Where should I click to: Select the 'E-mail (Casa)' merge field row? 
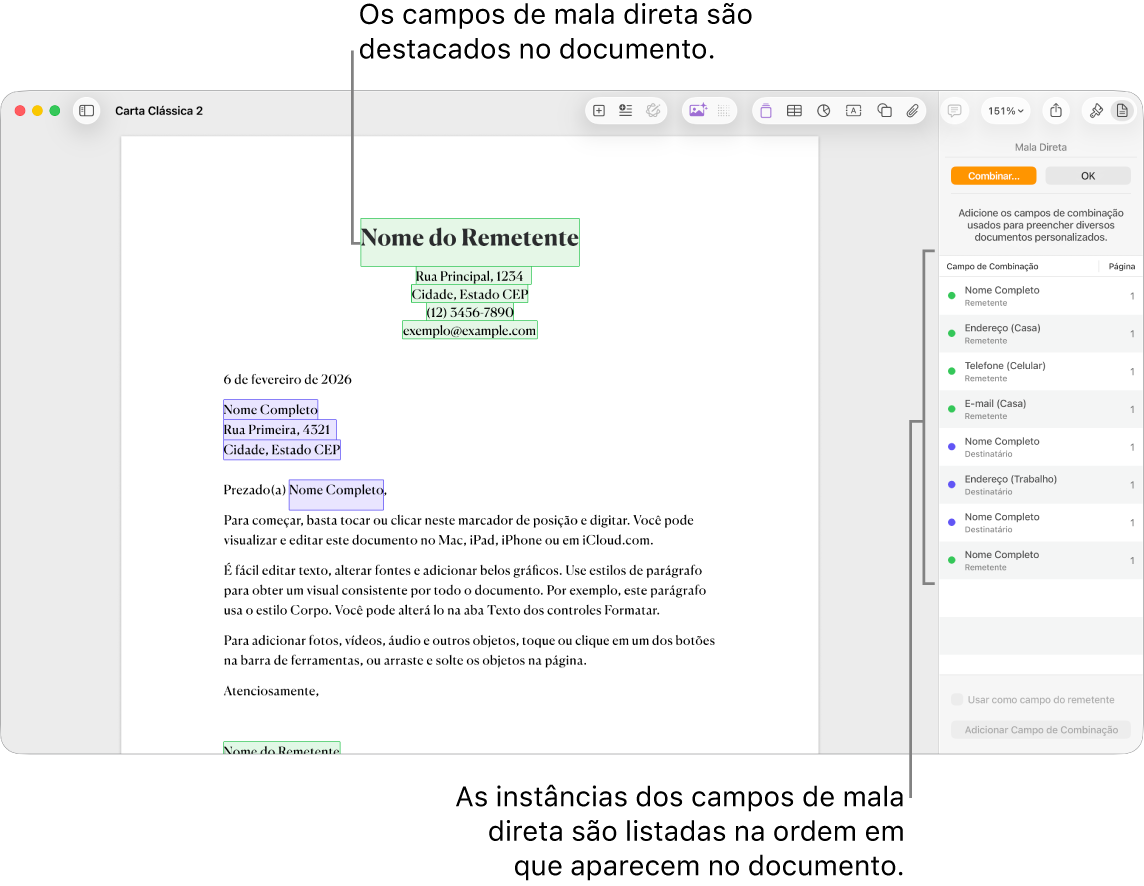click(x=1041, y=409)
